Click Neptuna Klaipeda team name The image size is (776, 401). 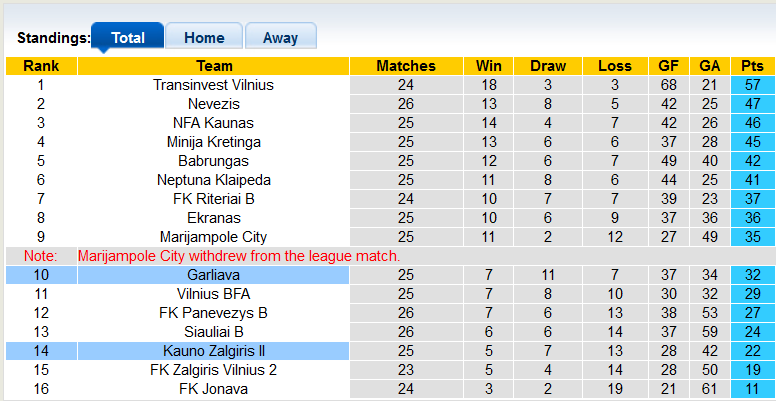pyautogui.click(x=214, y=180)
